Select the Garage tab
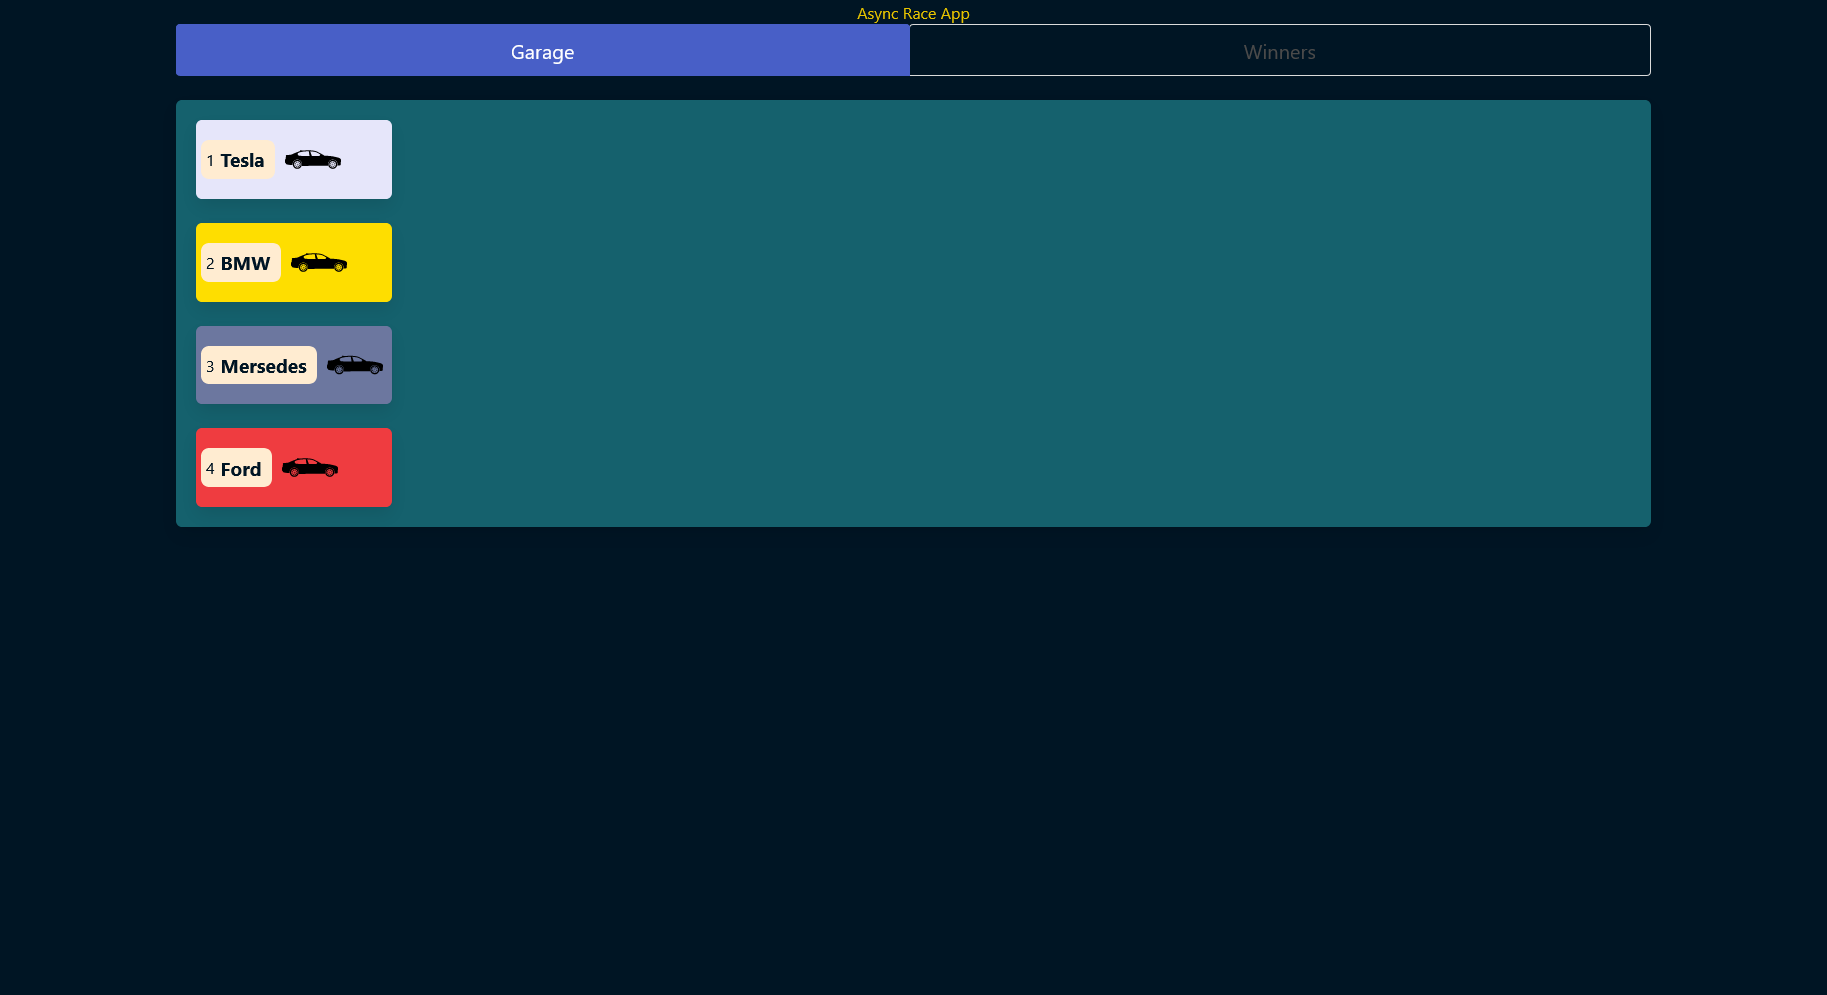1827x995 pixels. [x=542, y=50]
